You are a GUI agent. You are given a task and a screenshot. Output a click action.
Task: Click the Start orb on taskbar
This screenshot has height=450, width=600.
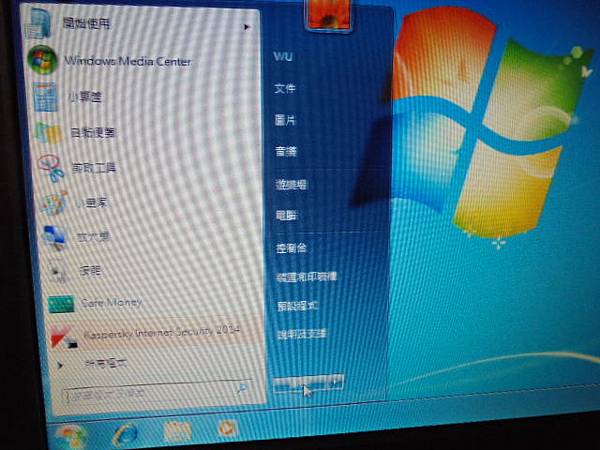(70, 437)
